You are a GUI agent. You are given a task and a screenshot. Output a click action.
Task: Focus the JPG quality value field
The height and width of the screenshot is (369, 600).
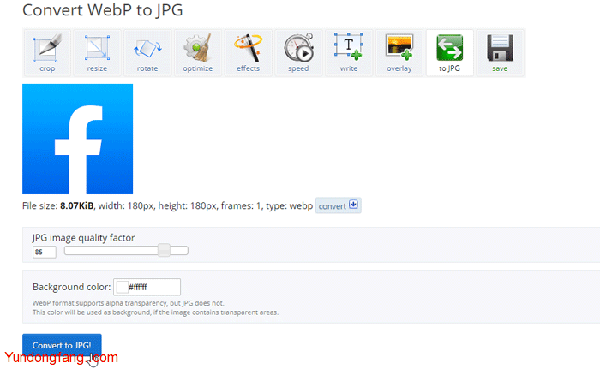tap(44, 252)
